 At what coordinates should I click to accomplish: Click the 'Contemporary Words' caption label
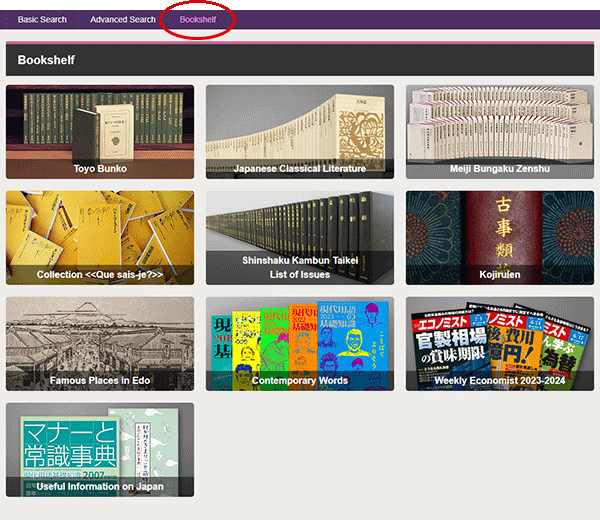click(x=300, y=381)
